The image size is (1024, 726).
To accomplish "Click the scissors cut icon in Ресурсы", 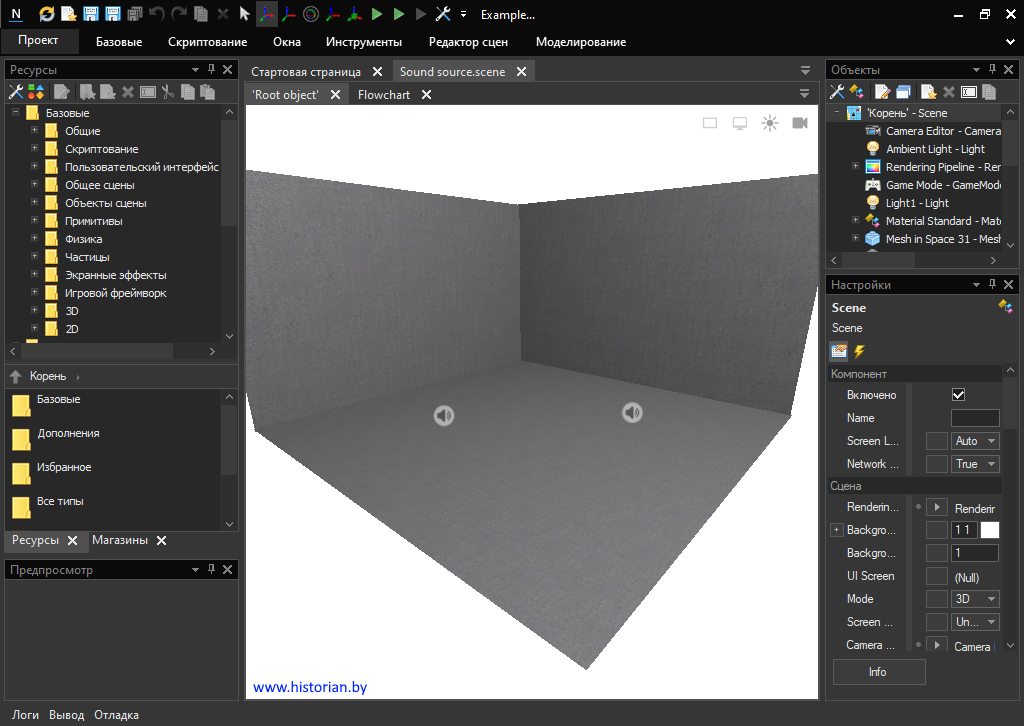I will click(168, 92).
